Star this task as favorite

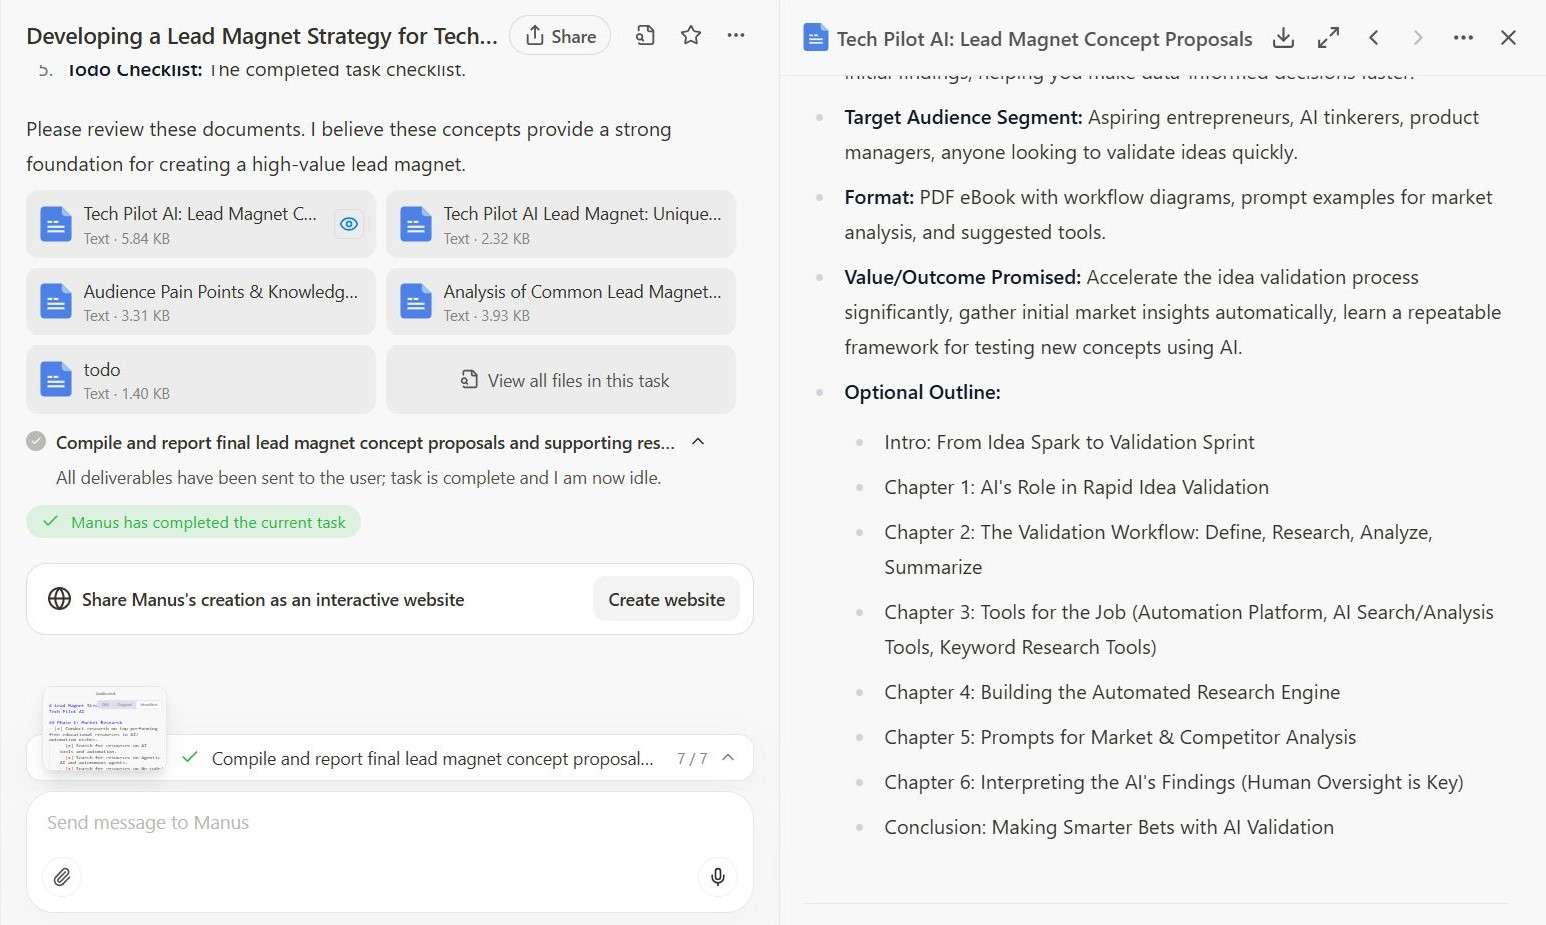pyautogui.click(x=691, y=36)
